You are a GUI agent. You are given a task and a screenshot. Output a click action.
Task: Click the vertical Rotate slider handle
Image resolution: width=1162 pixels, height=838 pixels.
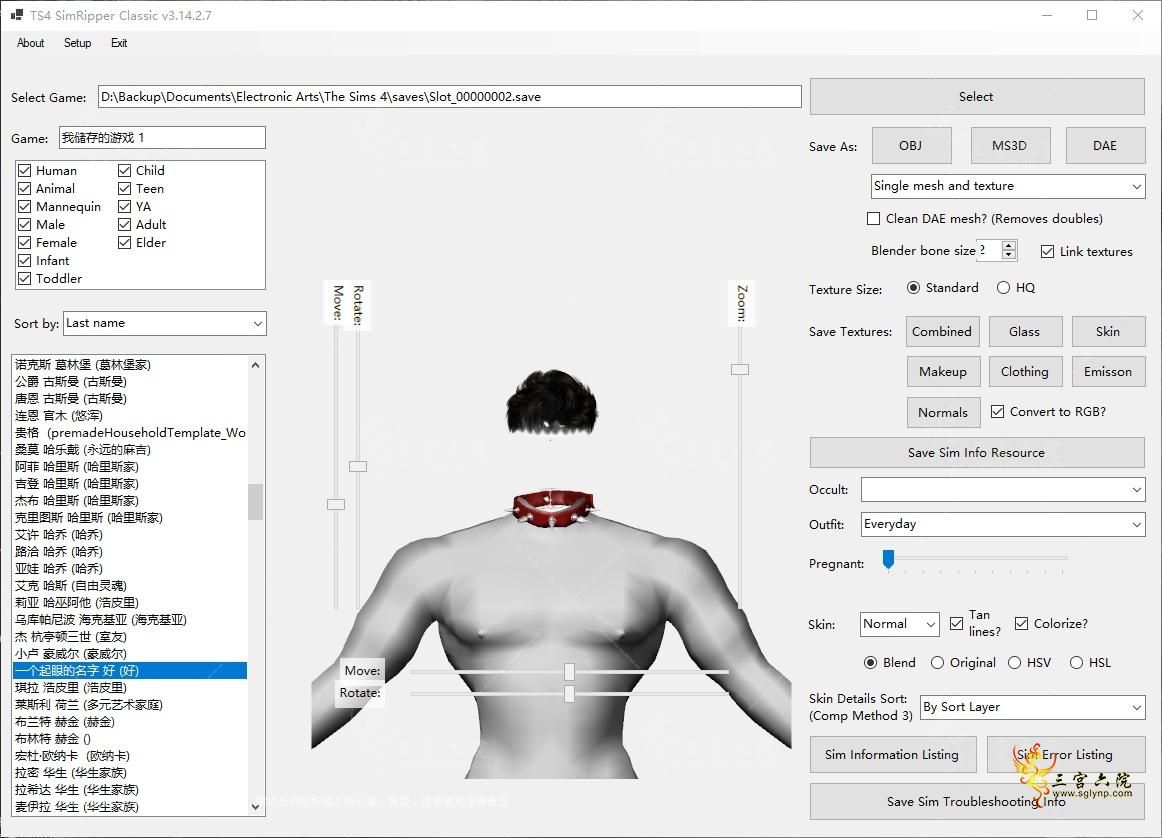tap(358, 466)
